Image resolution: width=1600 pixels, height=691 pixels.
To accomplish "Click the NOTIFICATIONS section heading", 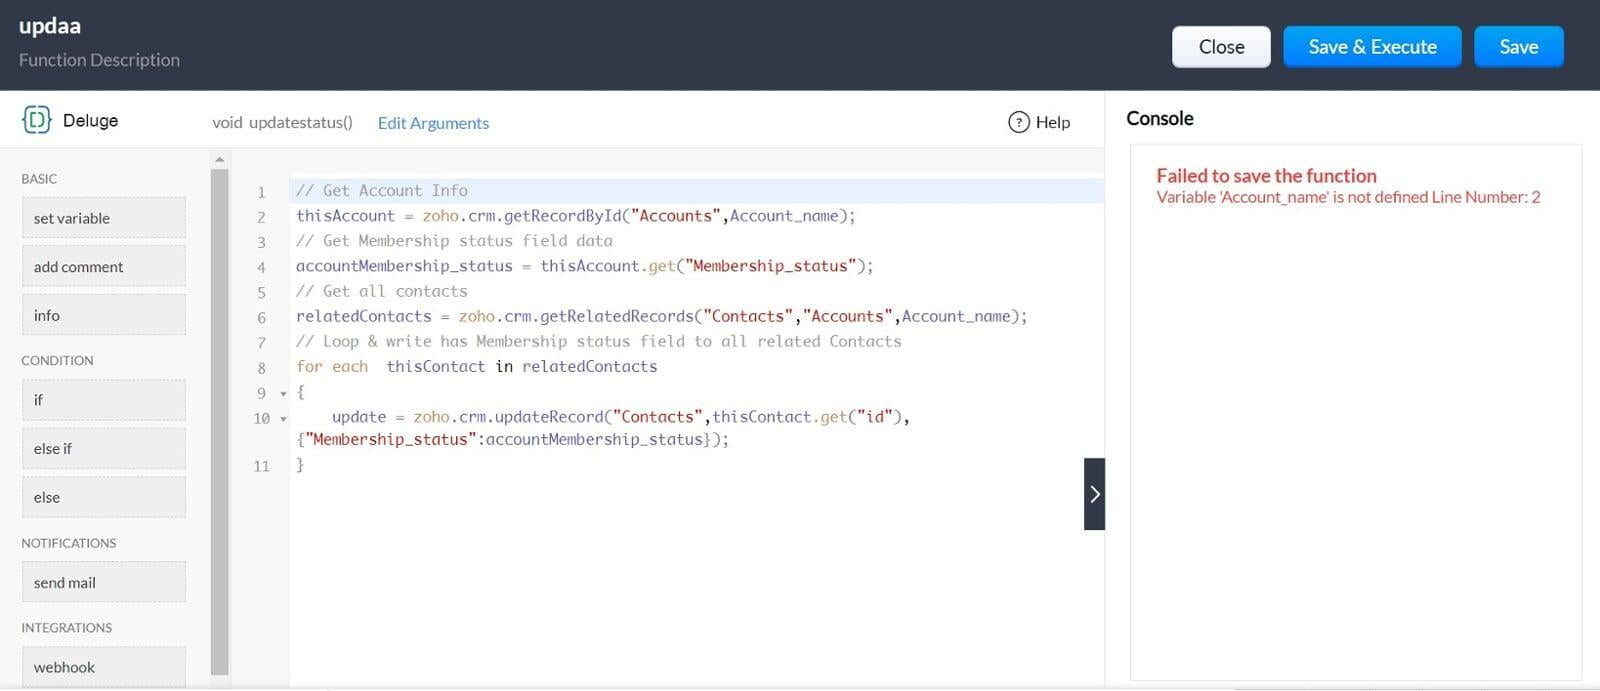I will pos(69,543).
